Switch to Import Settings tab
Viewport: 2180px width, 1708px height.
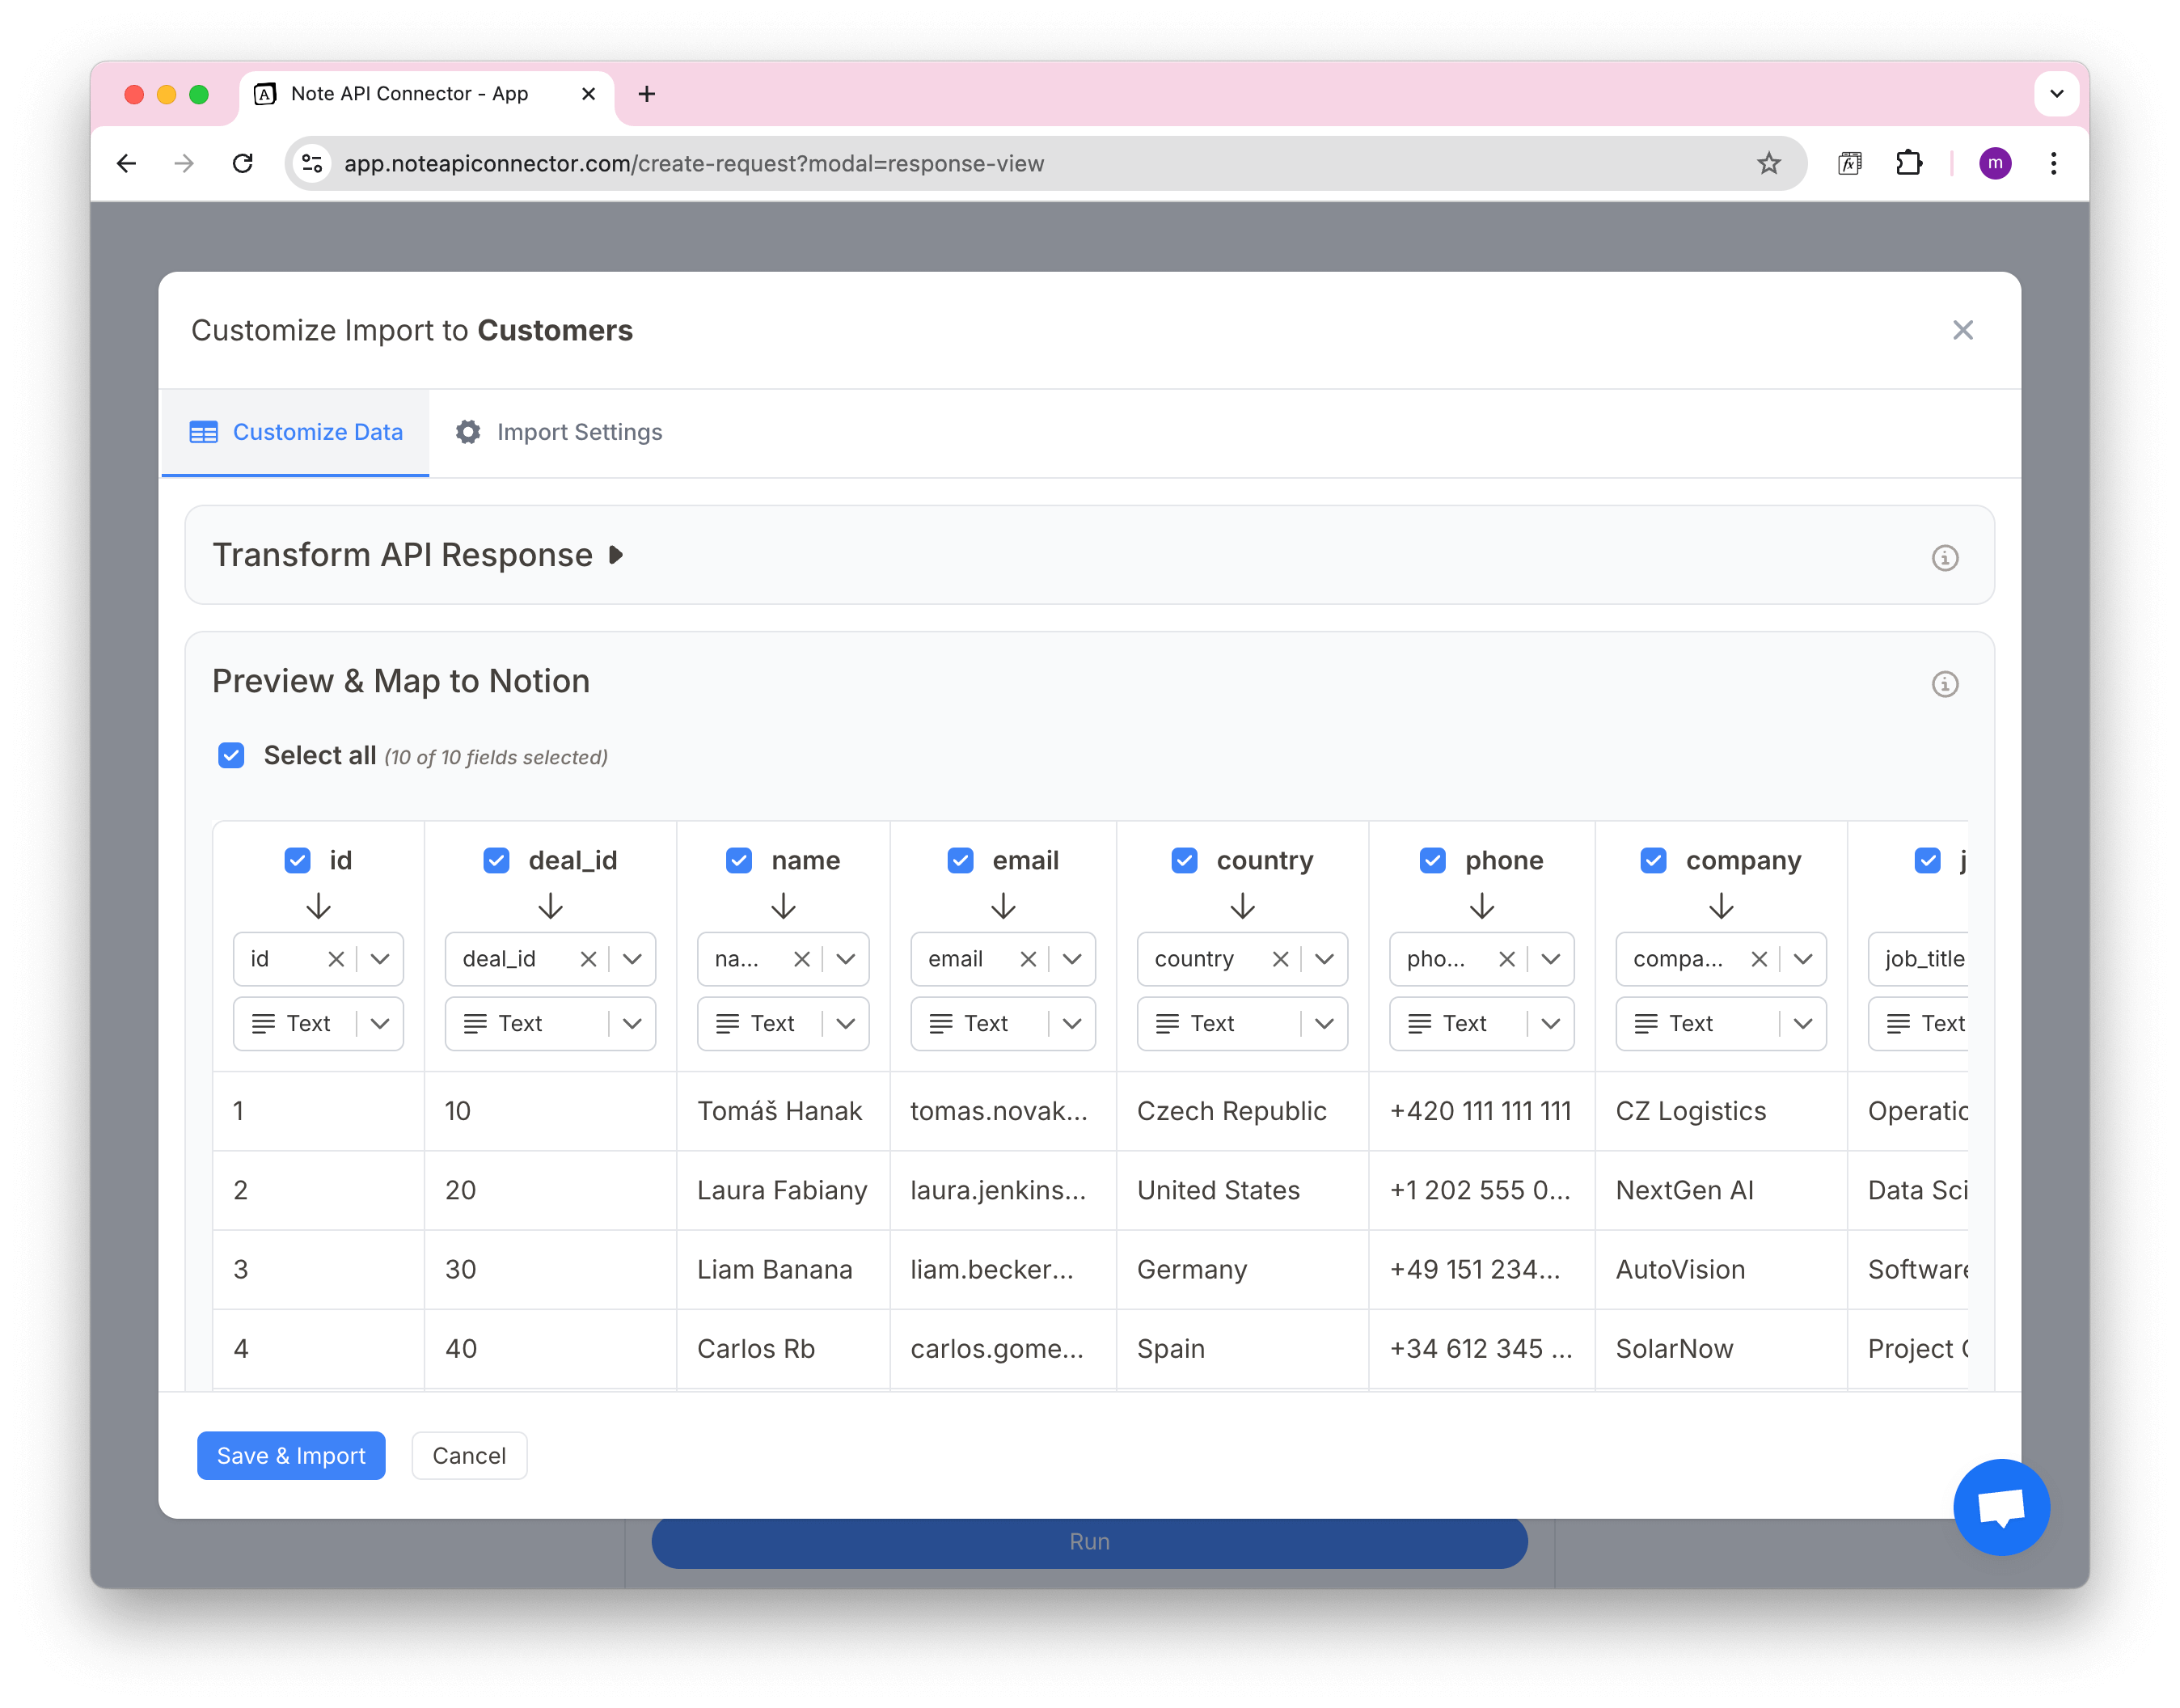[559, 432]
